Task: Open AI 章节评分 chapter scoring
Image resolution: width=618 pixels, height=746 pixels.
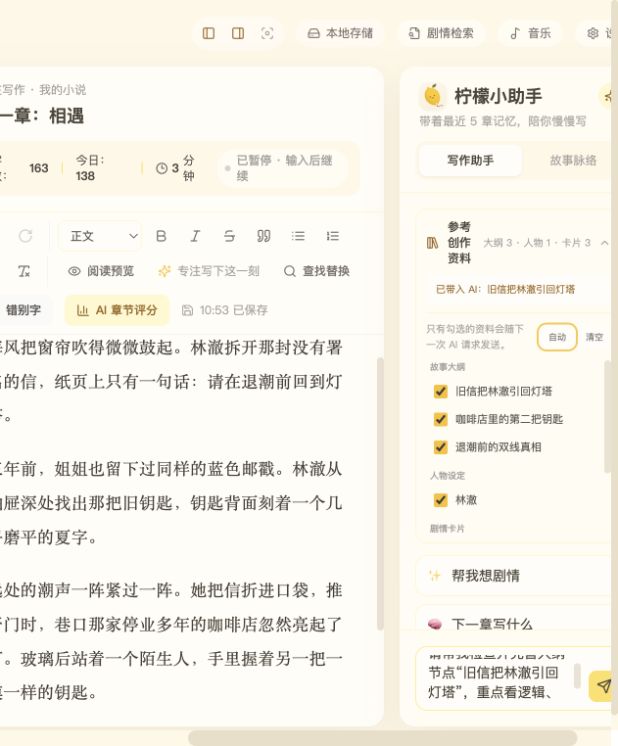Action: [117, 310]
